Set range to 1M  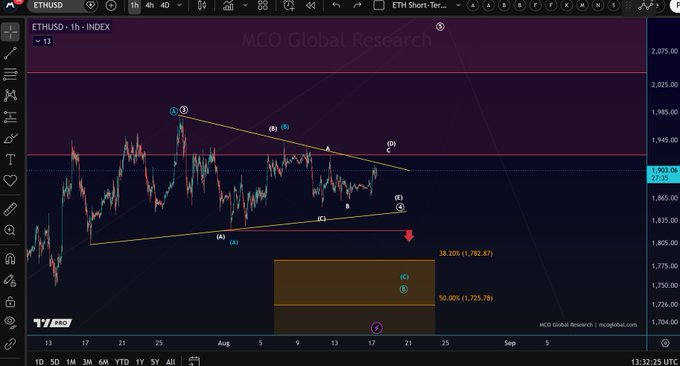pyautogui.click(x=71, y=362)
